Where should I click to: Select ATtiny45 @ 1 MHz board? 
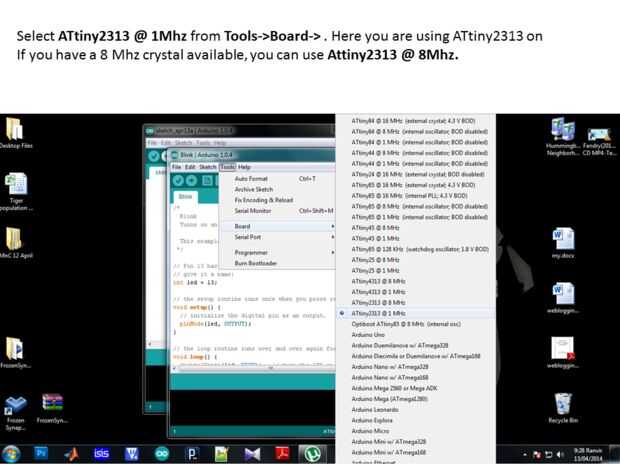coord(415,238)
